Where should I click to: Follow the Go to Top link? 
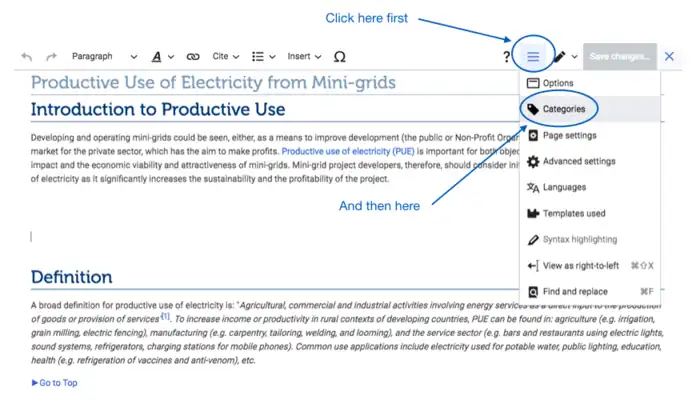point(58,383)
